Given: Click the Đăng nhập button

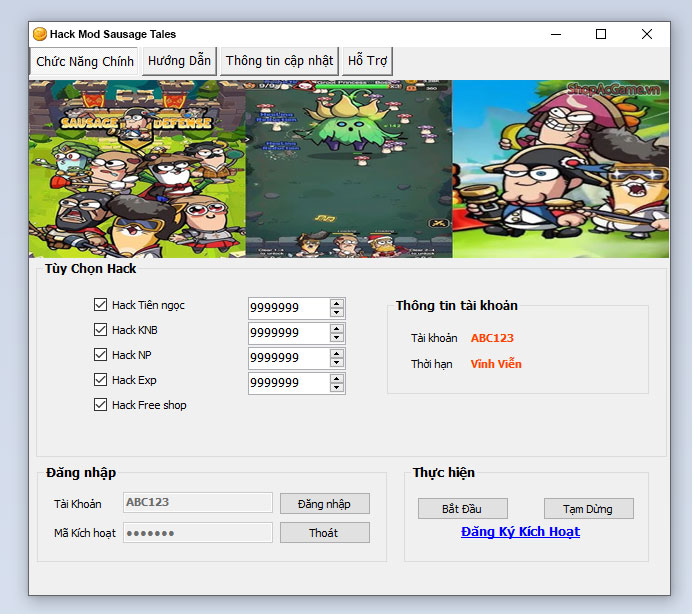Looking at the screenshot, I should click(x=324, y=504).
